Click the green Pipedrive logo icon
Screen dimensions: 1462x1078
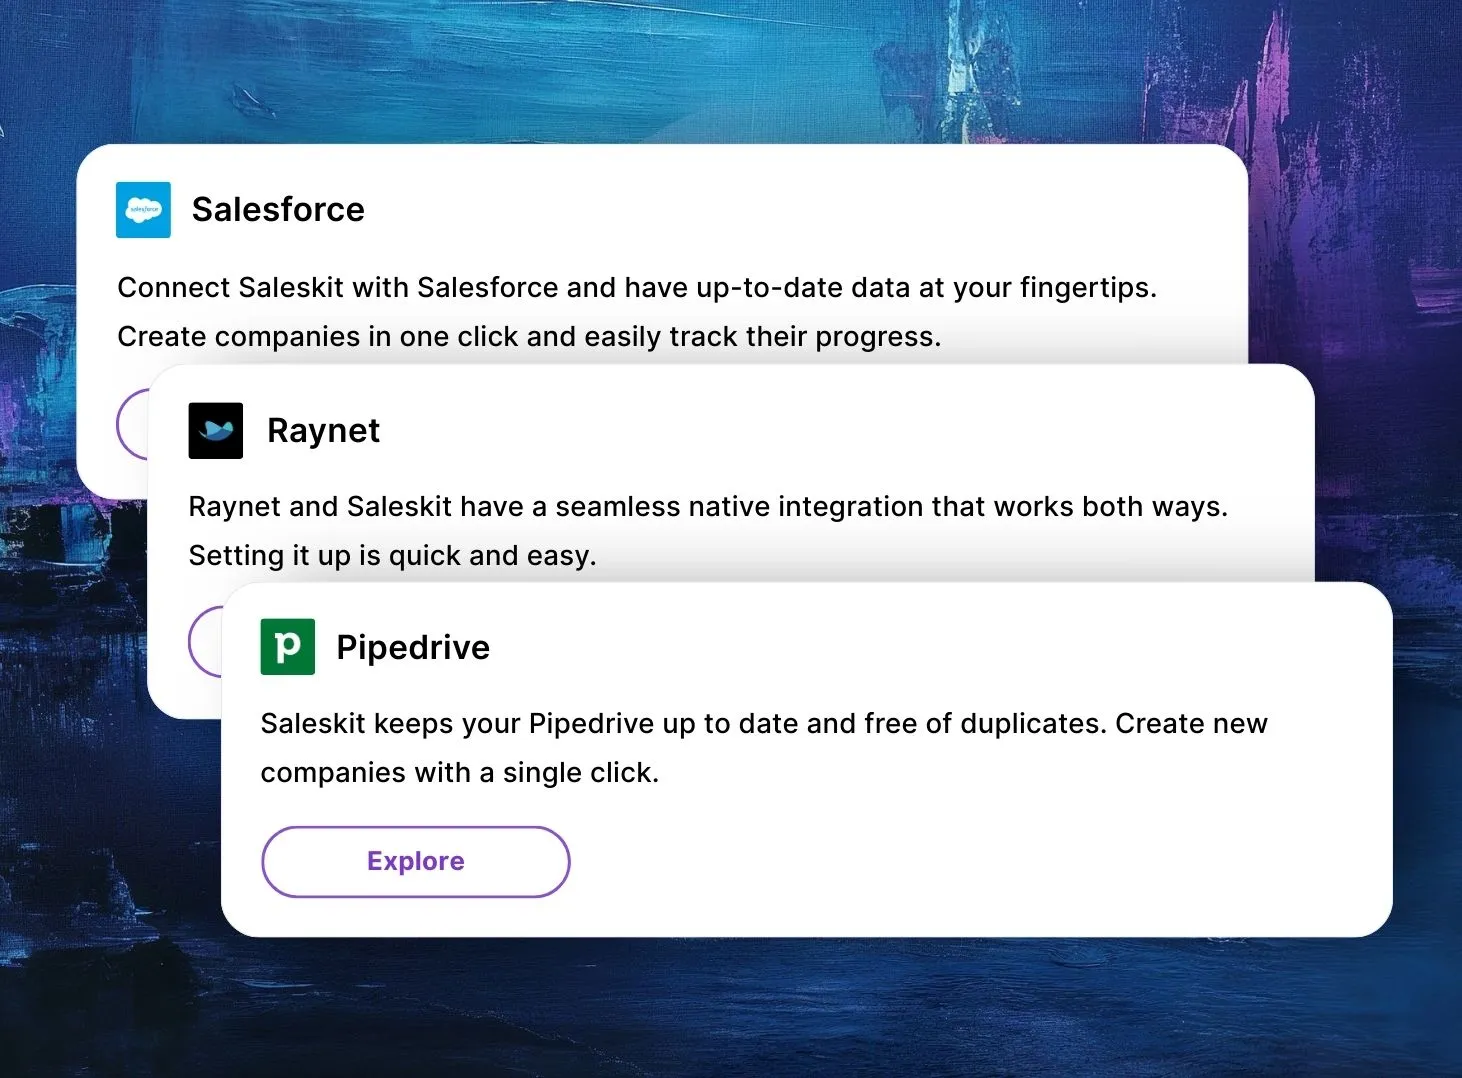(288, 647)
